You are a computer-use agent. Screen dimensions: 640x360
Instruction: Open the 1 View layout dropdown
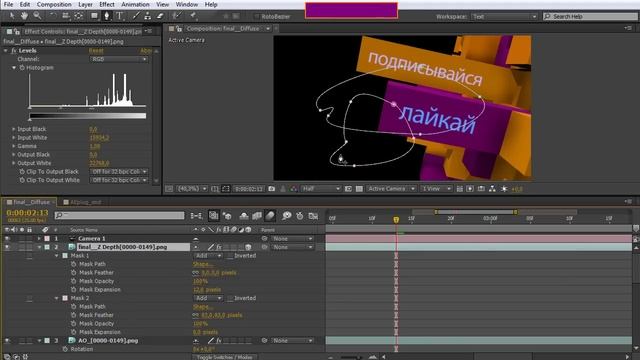point(436,189)
